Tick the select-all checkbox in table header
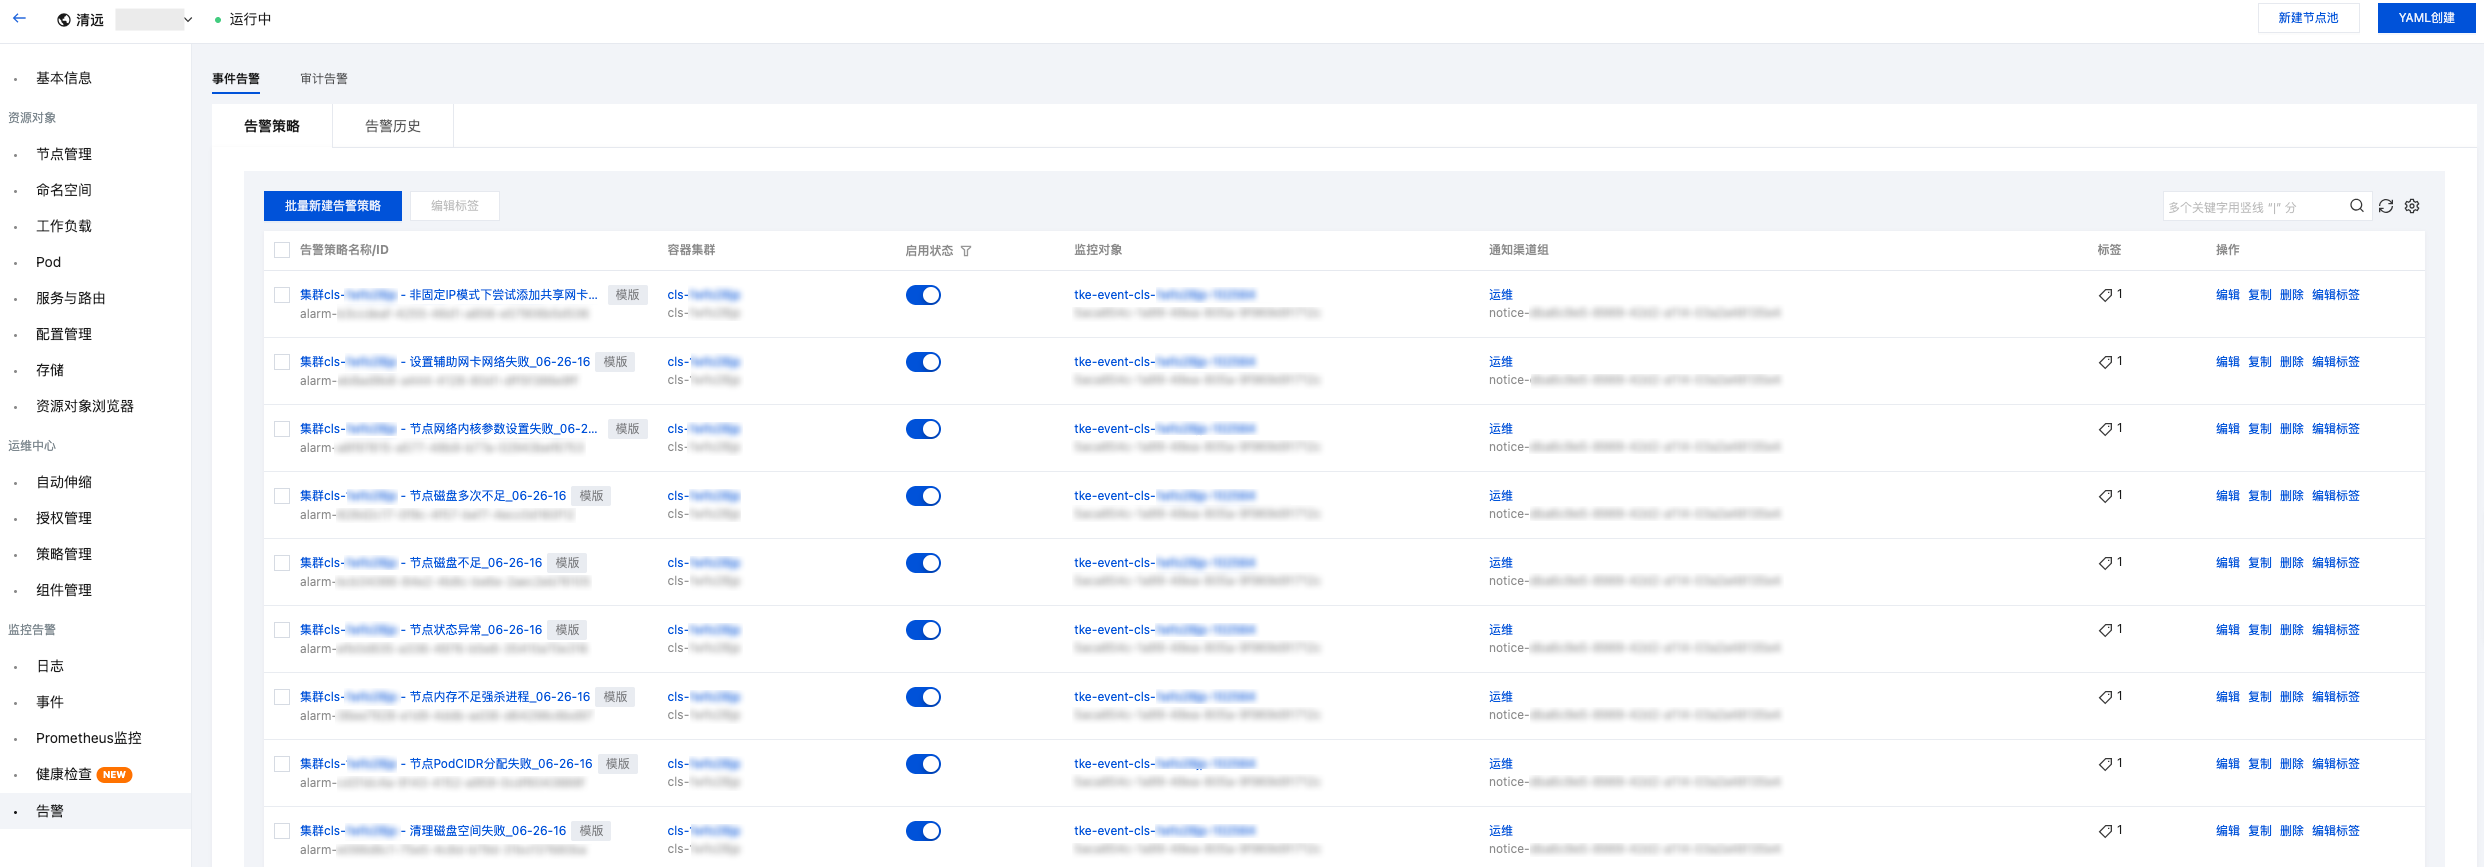The image size is (2484, 867). pyautogui.click(x=282, y=250)
